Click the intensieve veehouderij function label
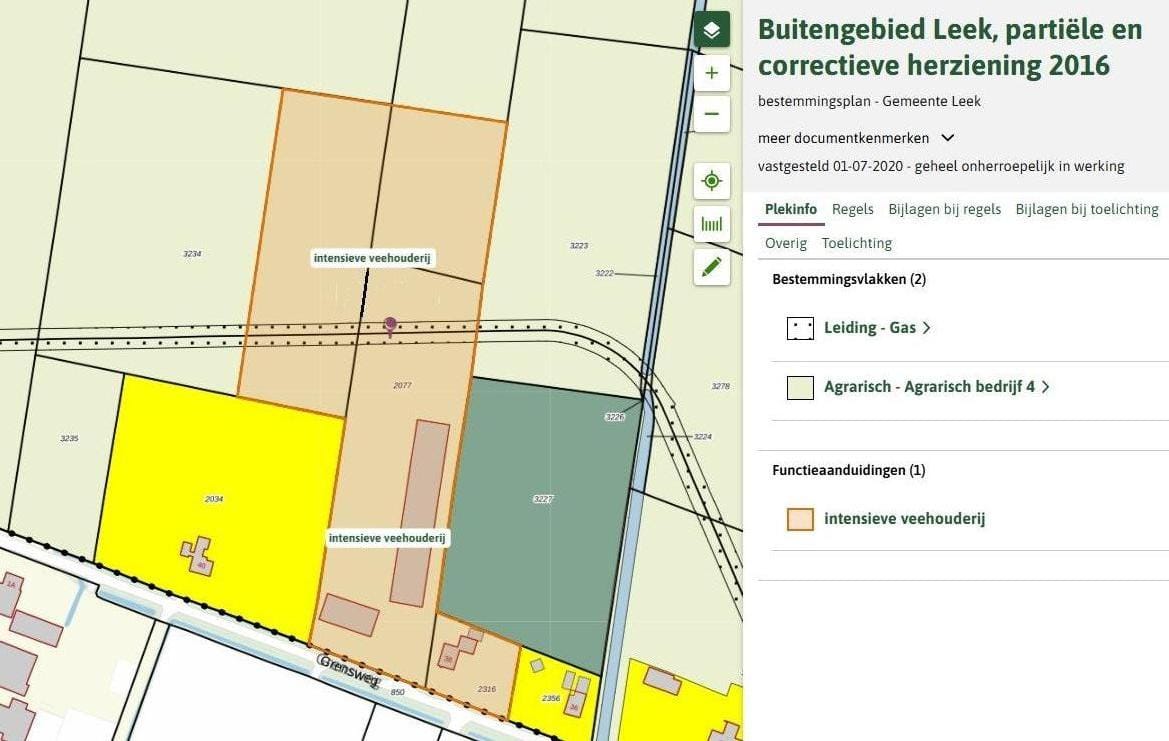This screenshot has width=1169, height=741. pyautogui.click(x=904, y=519)
